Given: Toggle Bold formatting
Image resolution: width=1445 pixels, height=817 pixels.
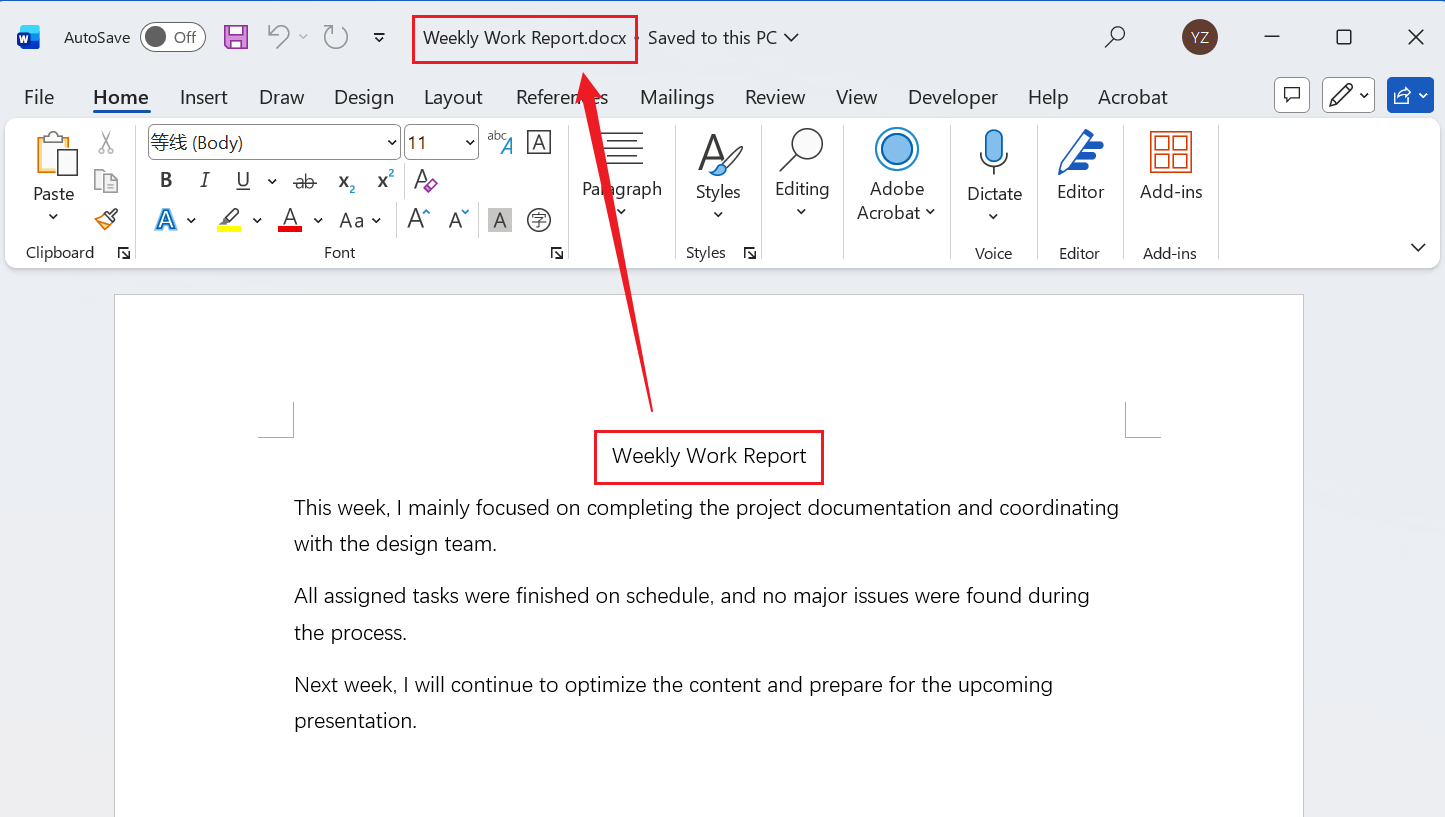Looking at the screenshot, I should click(x=166, y=180).
